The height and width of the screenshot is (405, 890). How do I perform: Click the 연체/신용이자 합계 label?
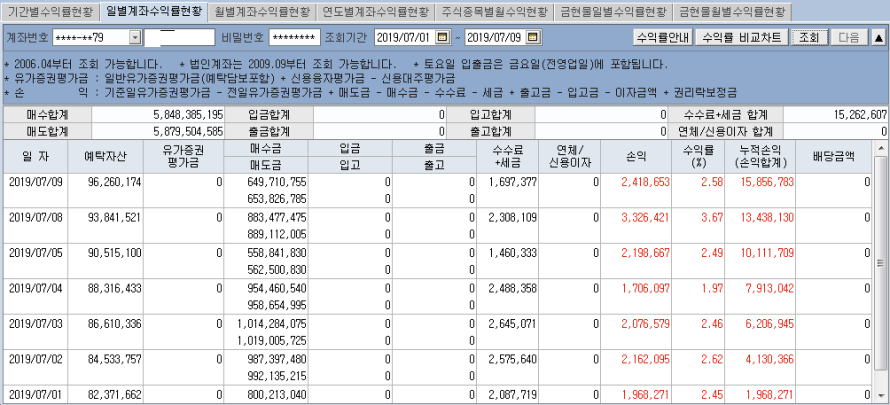[x=725, y=132]
